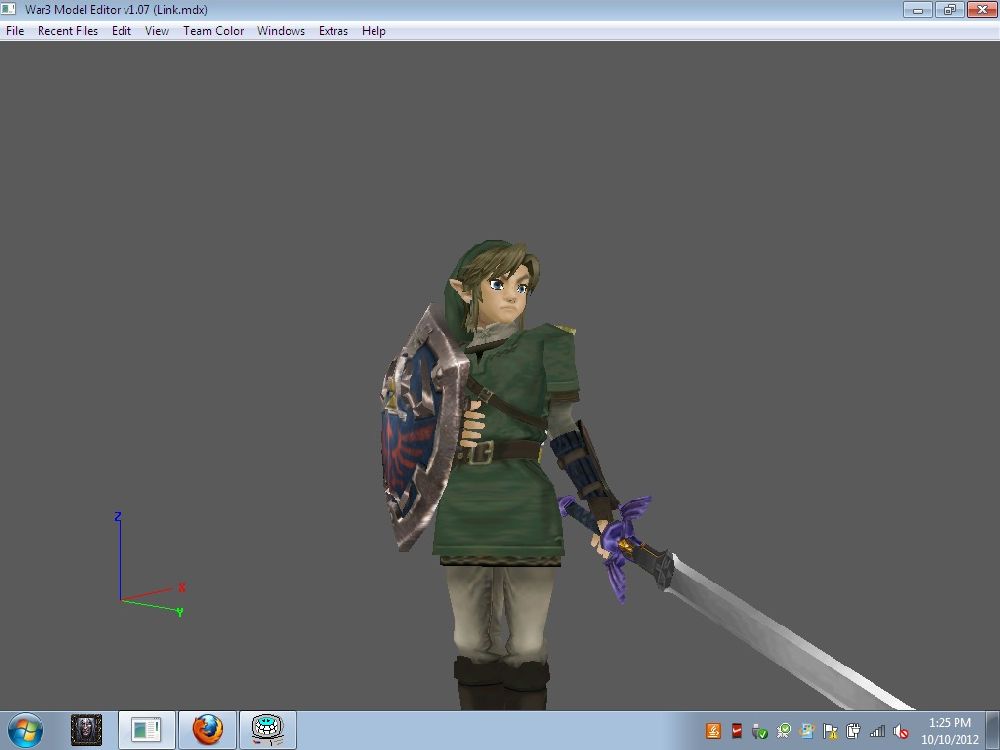The width and height of the screenshot is (1000, 750).
Task: Open the Windows menu
Action: (281, 31)
